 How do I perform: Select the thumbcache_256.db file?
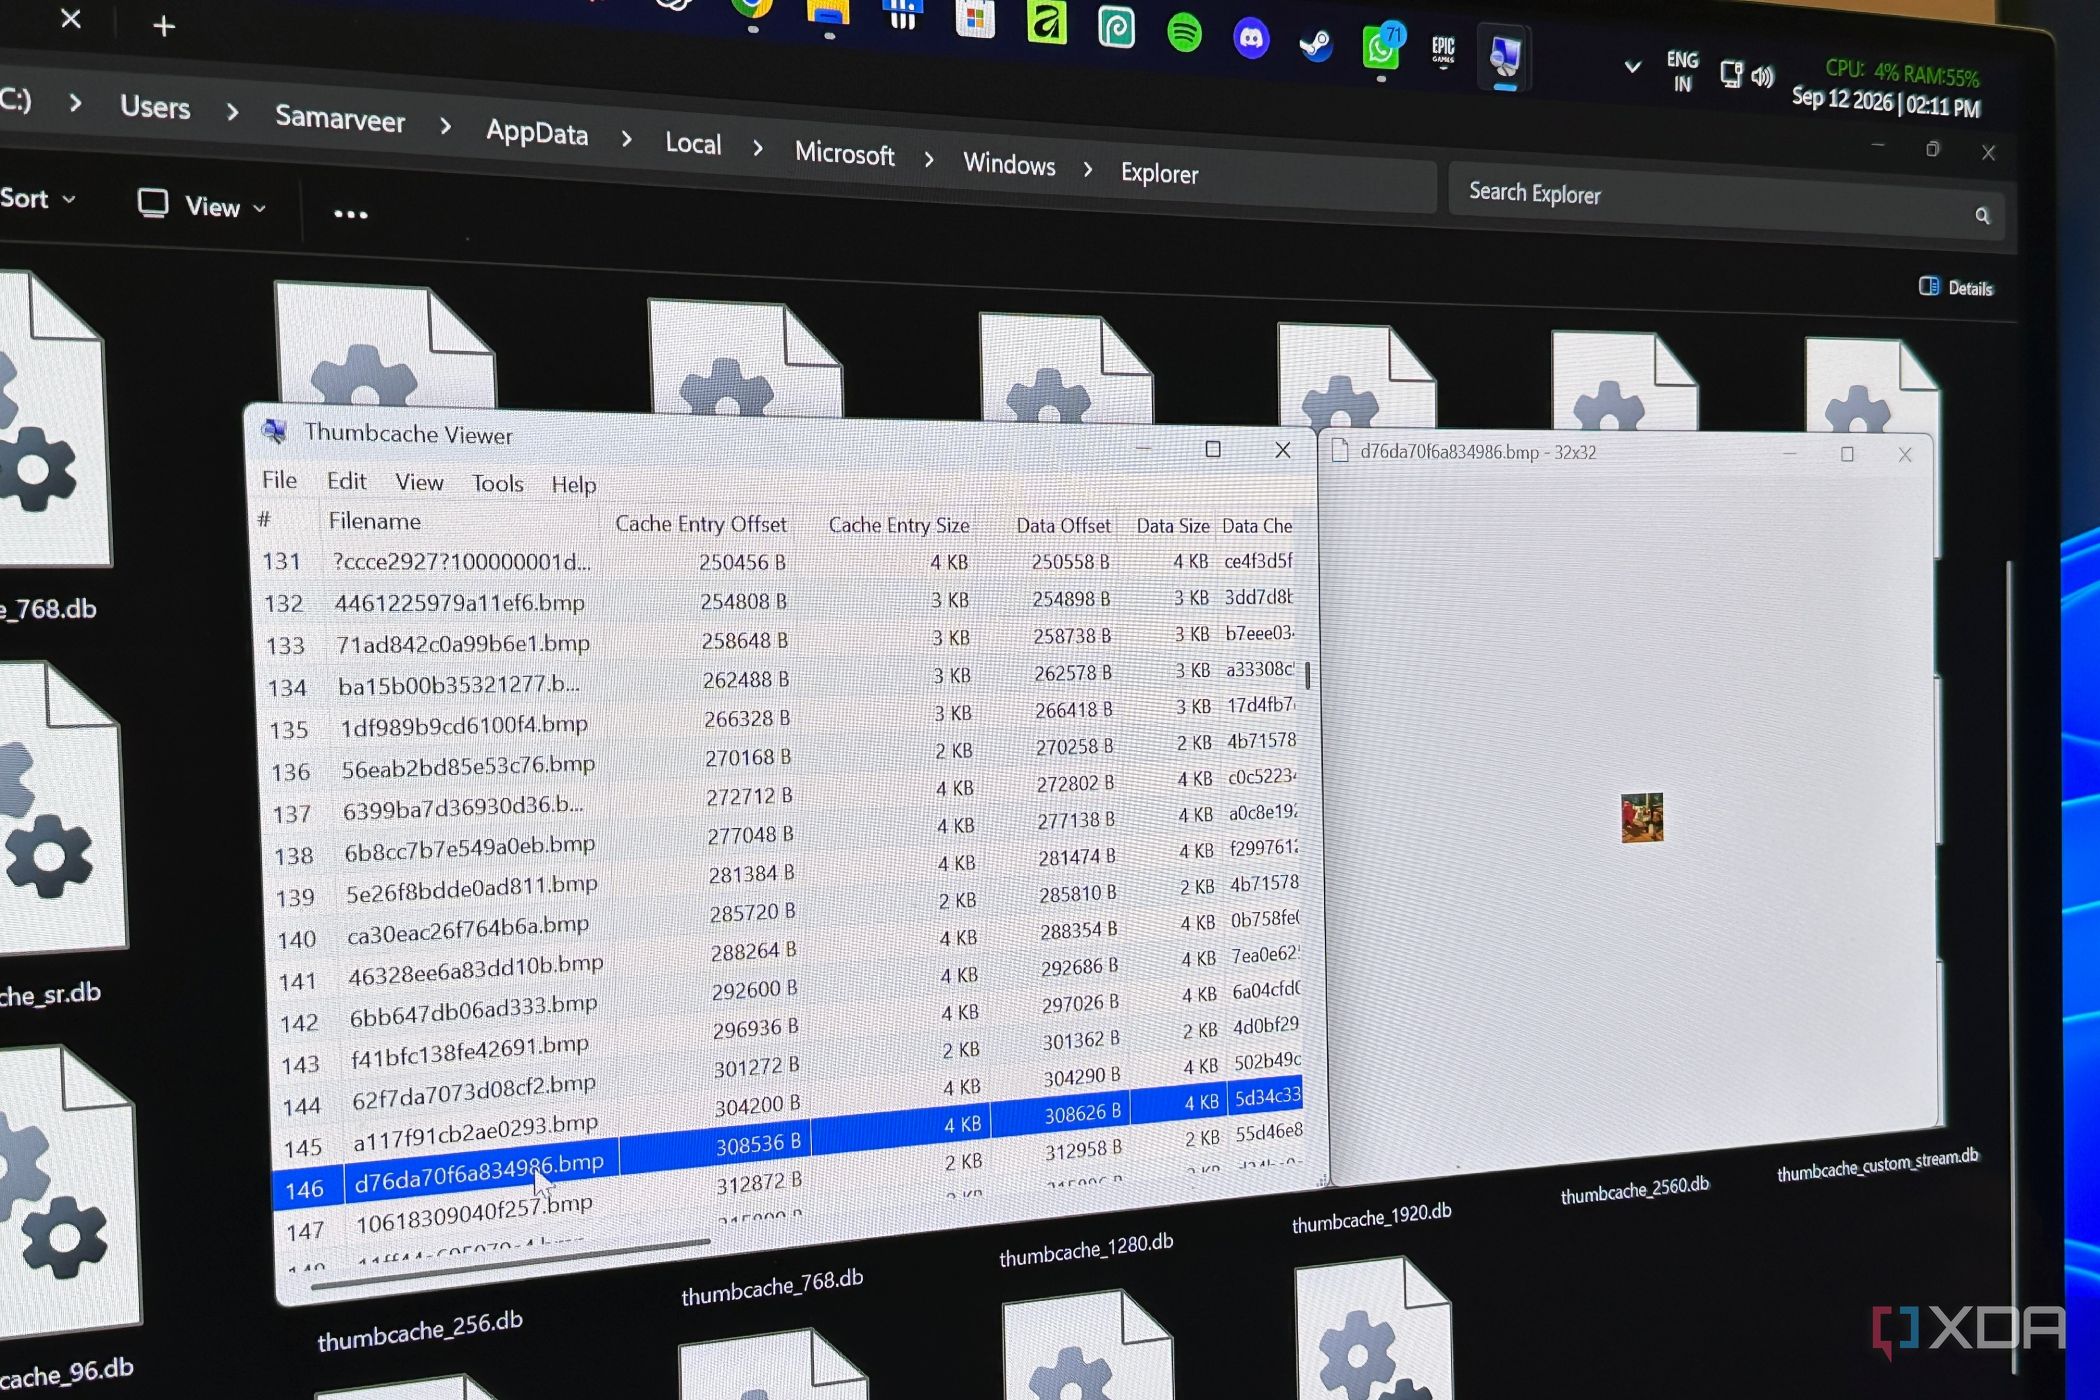pos(420,1330)
